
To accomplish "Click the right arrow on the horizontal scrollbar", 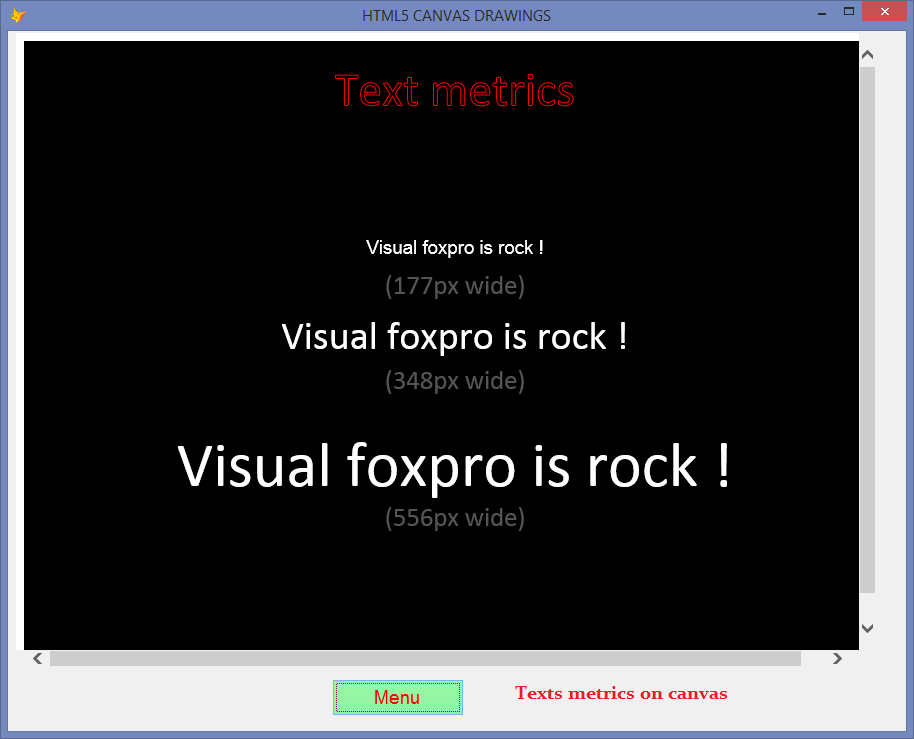I will [x=838, y=658].
